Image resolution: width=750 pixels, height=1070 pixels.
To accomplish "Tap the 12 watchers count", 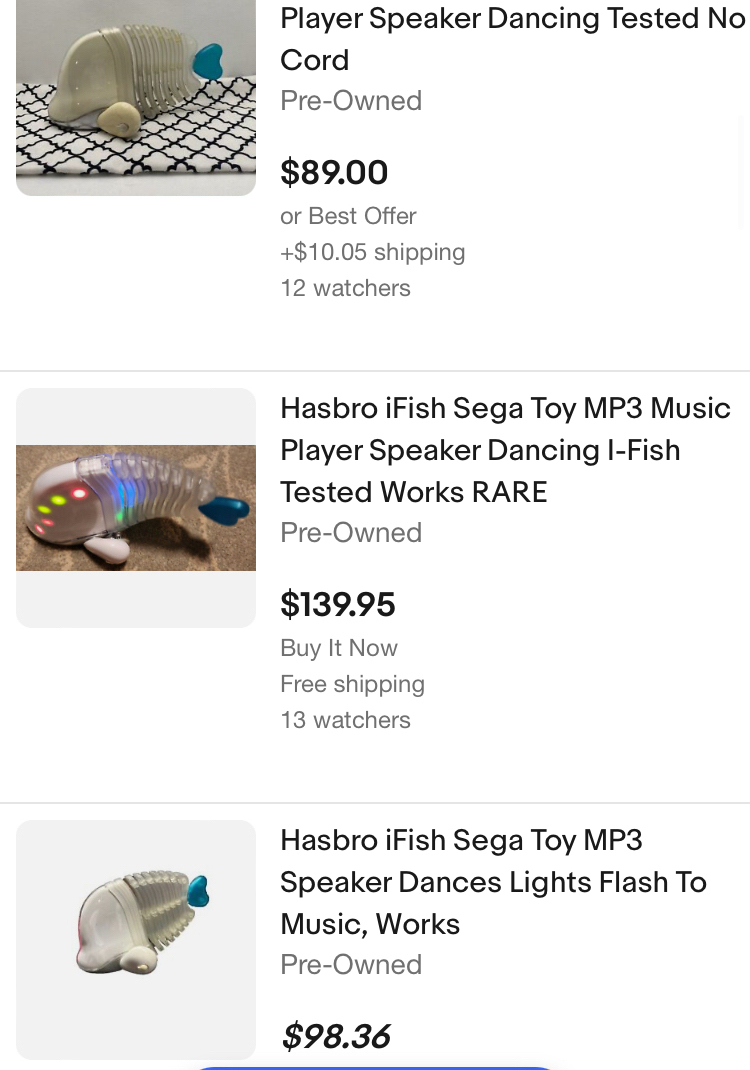I will click(345, 288).
